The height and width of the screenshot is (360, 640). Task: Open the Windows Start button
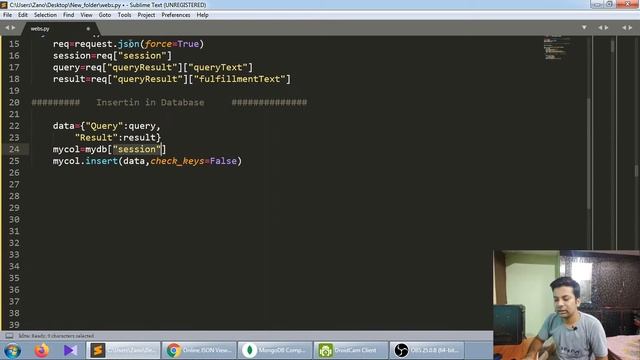pos(13,351)
